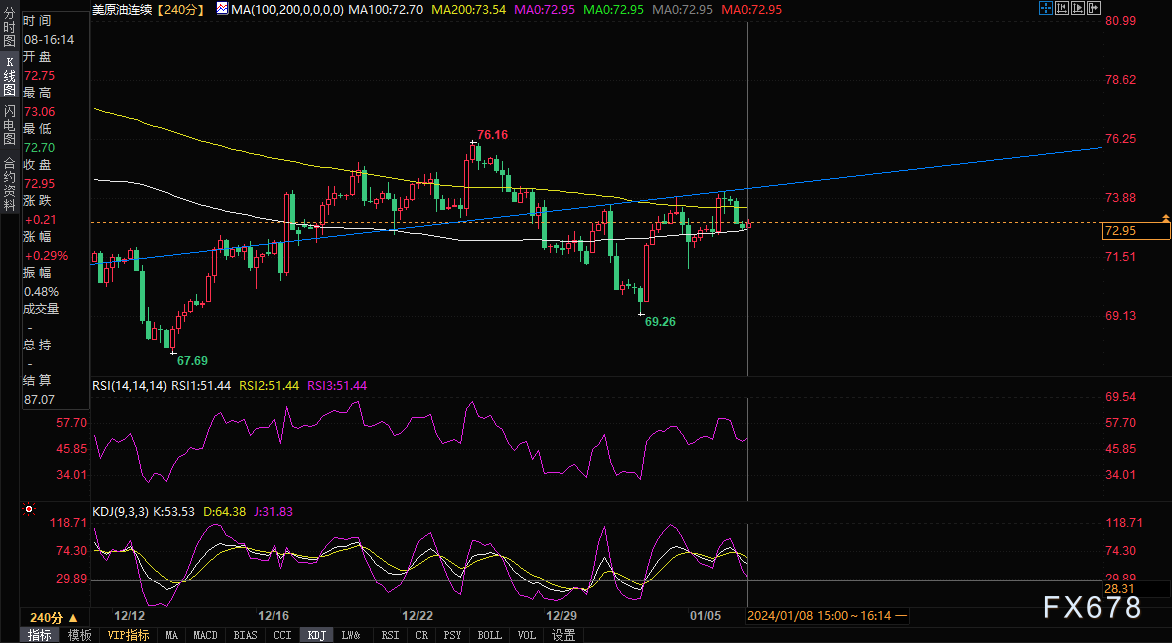Select the K线图 sidebar tab
Screen dimensions: 1172x643
(x=9, y=76)
